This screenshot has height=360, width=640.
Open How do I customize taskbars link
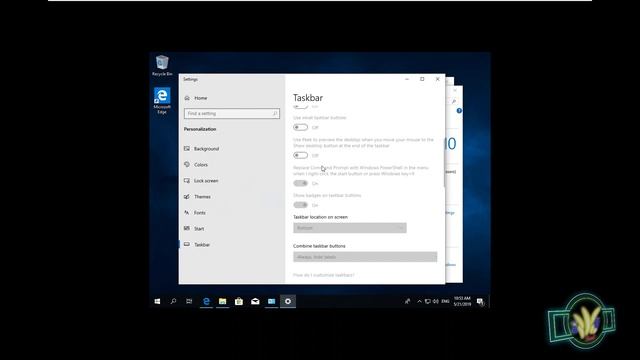tap(324, 275)
